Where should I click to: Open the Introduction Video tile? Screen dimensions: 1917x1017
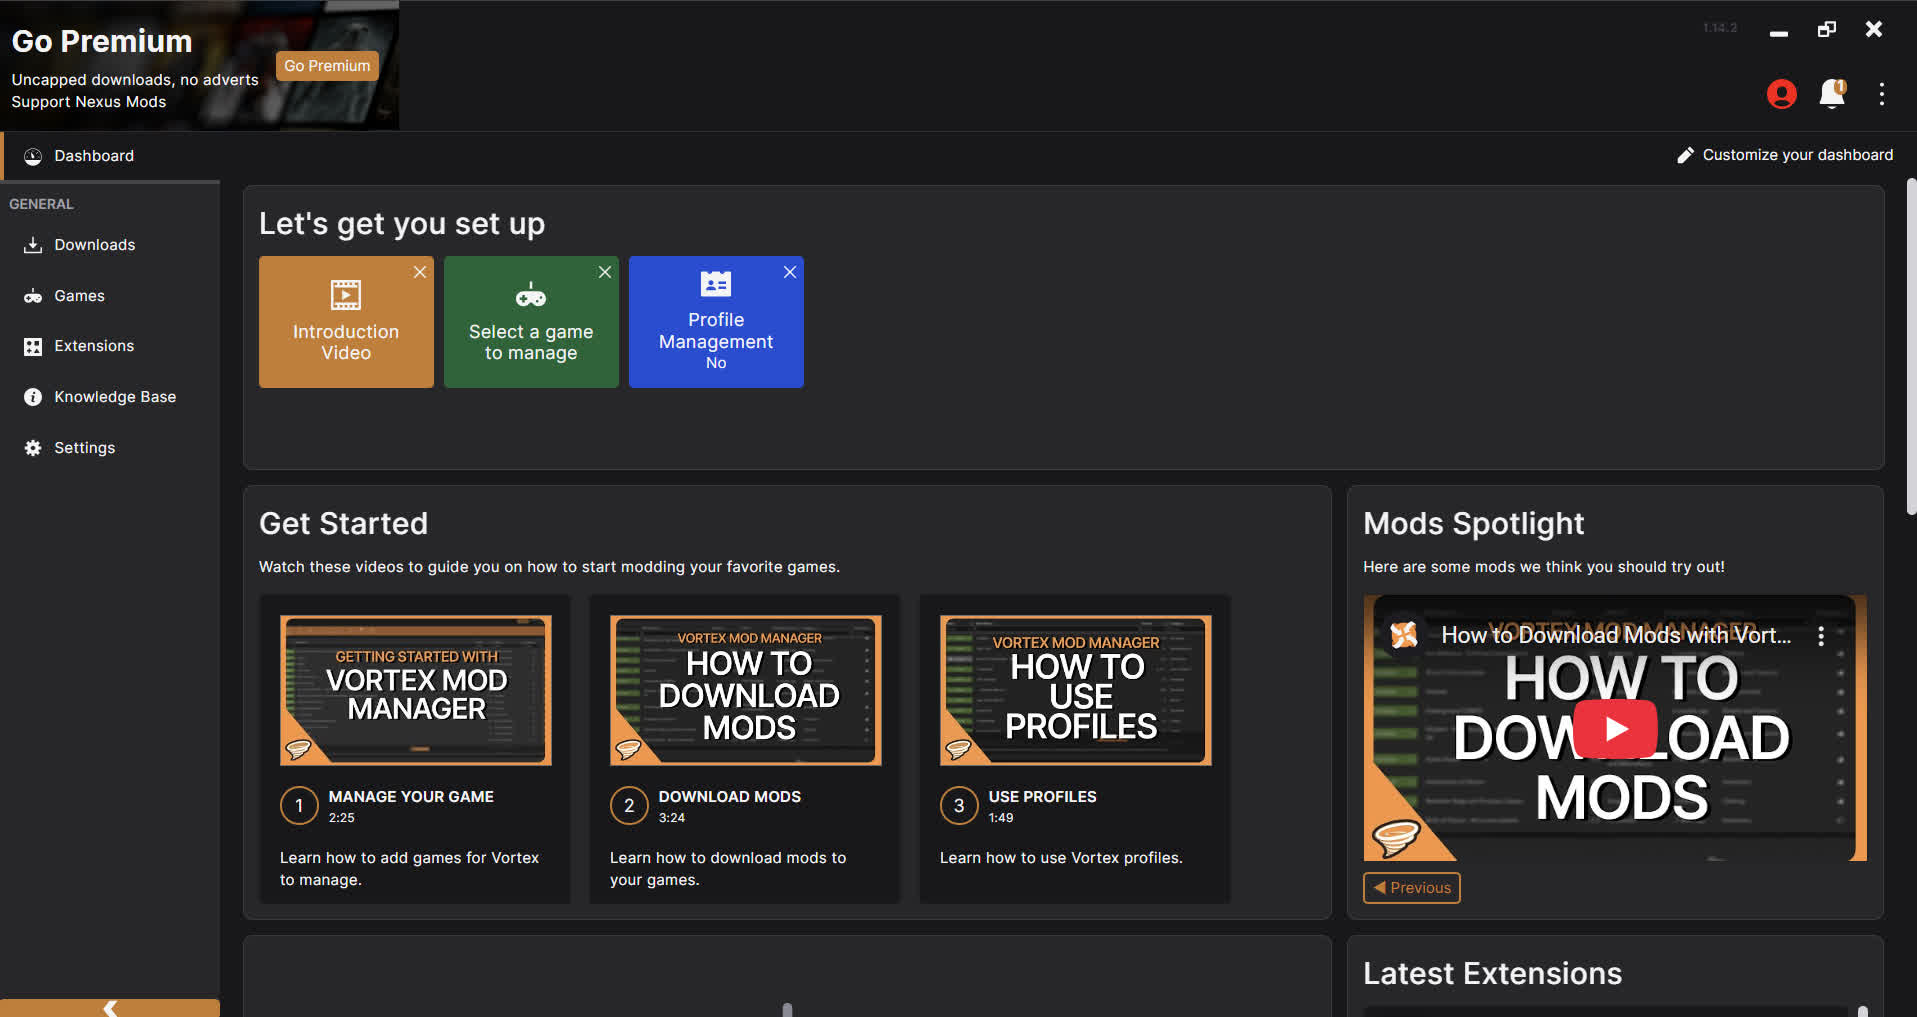click(x=346, y=322)
